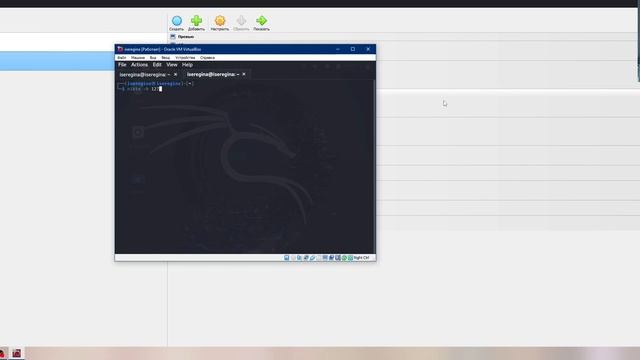This screenshot has height=360, width=640.
Task: Open the Справка menu of the VM window
Action: 207,58
